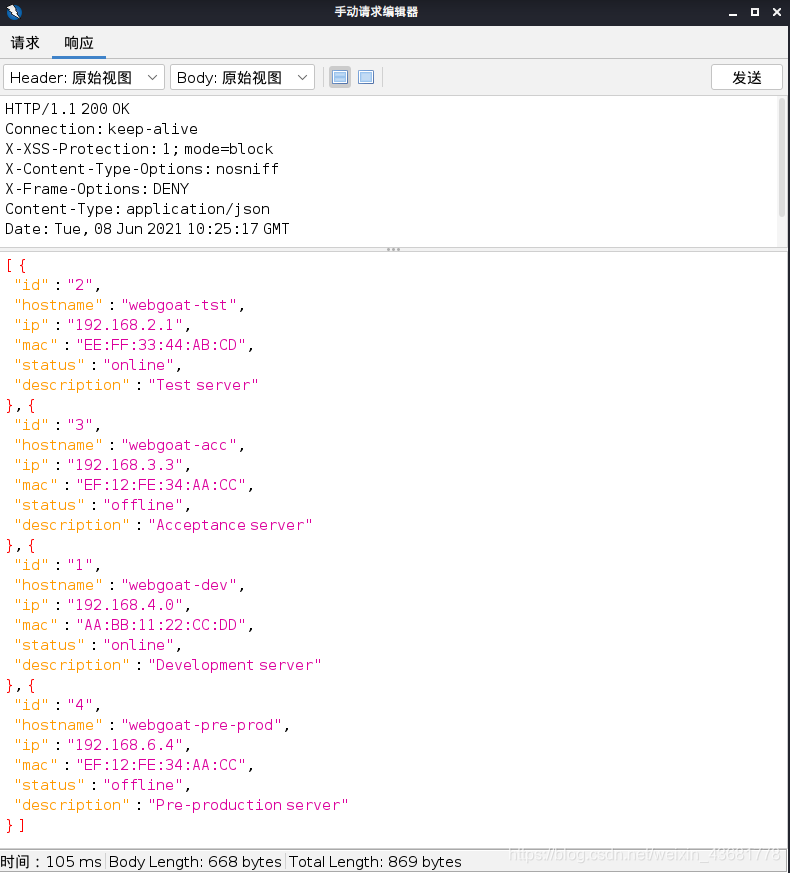Click the 发送 send button
Screen dimensions: 790x873
pyautogui.click(x=747, y=77)
